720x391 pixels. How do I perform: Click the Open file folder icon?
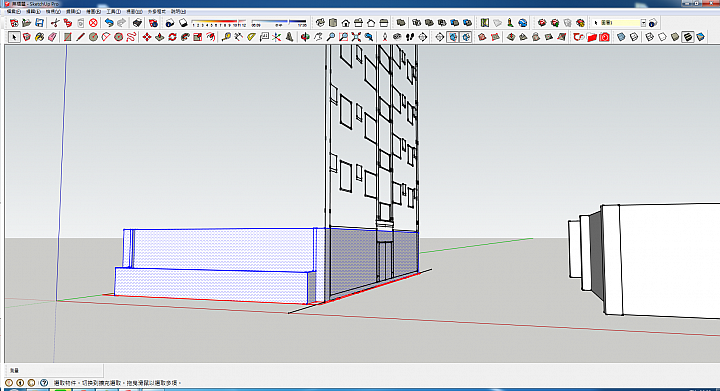click(27, 22)
